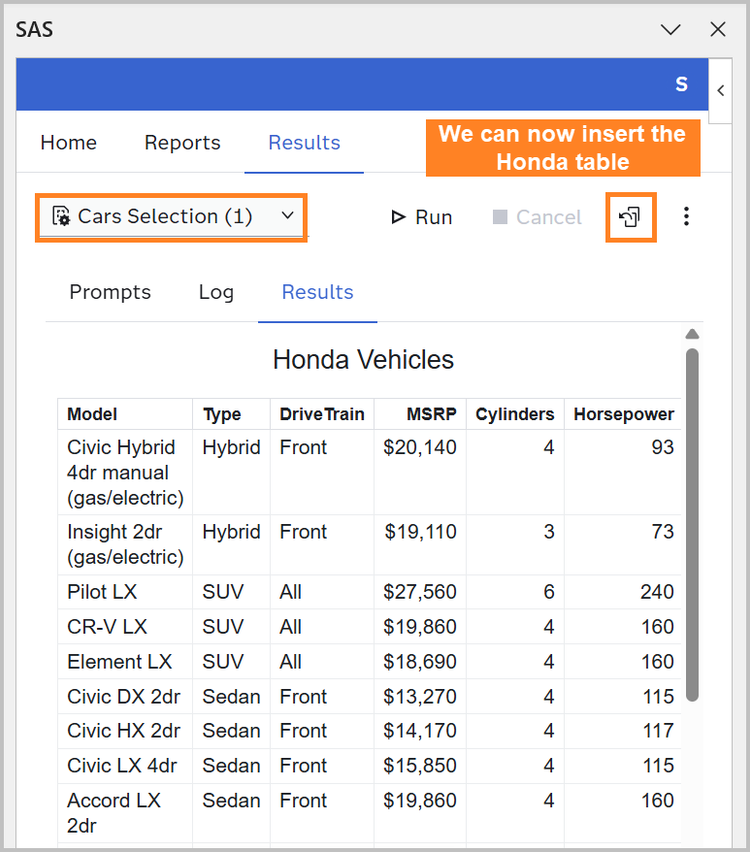750x852 pixels.
Task: Click the Accord LX 2dr model cell
Action: [125, 813]
